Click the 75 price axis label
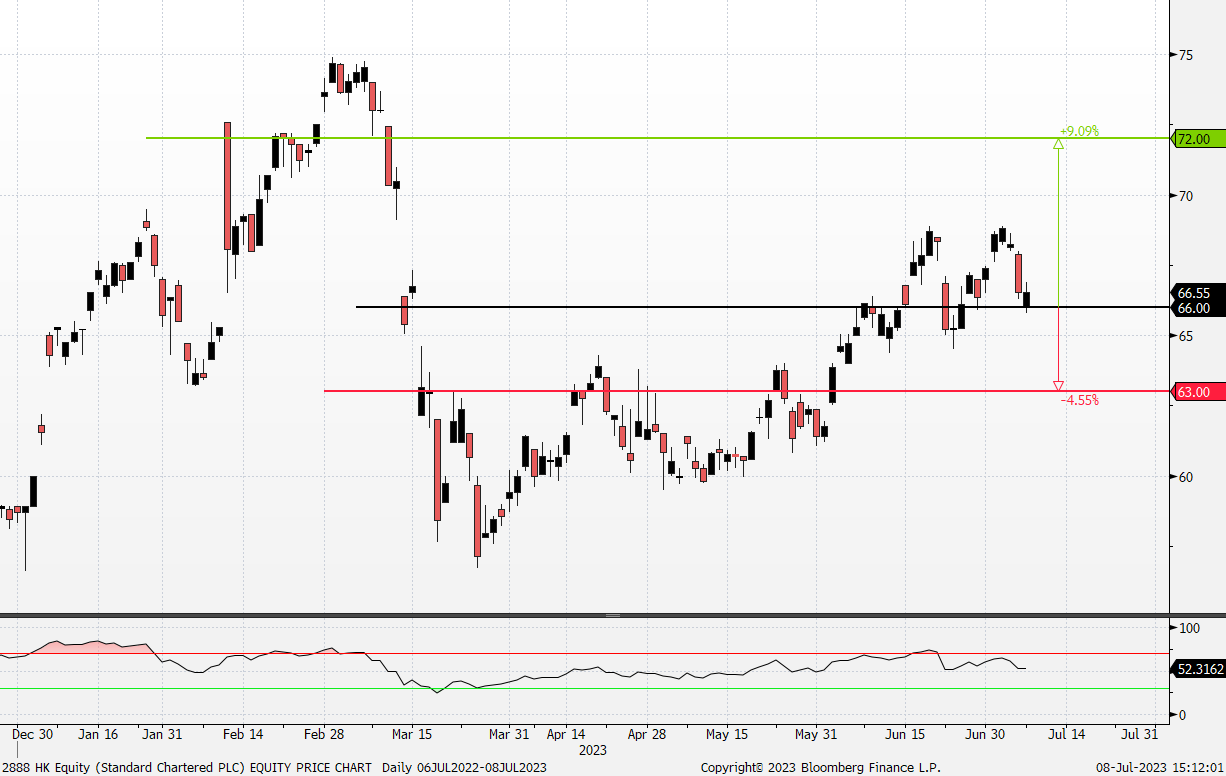This screenshot has width=1226, height=776. click(x=1185, y=55)
